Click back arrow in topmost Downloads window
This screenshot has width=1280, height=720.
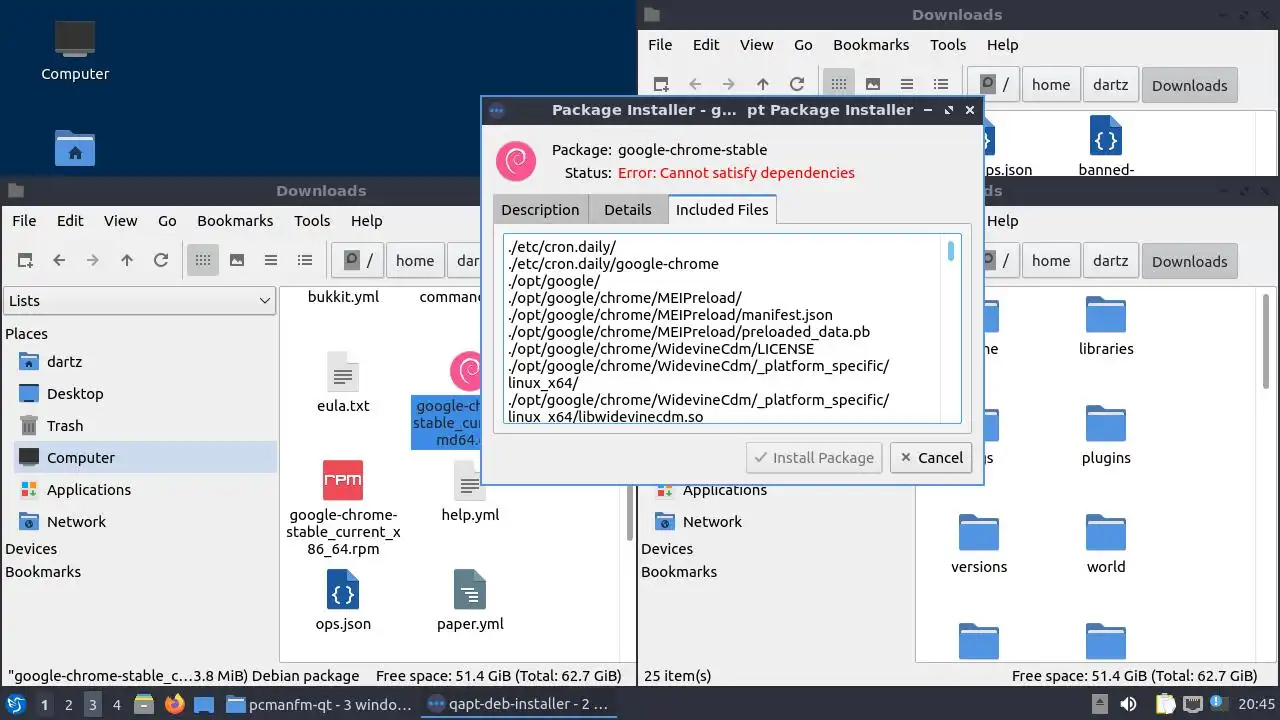(695, 85)
